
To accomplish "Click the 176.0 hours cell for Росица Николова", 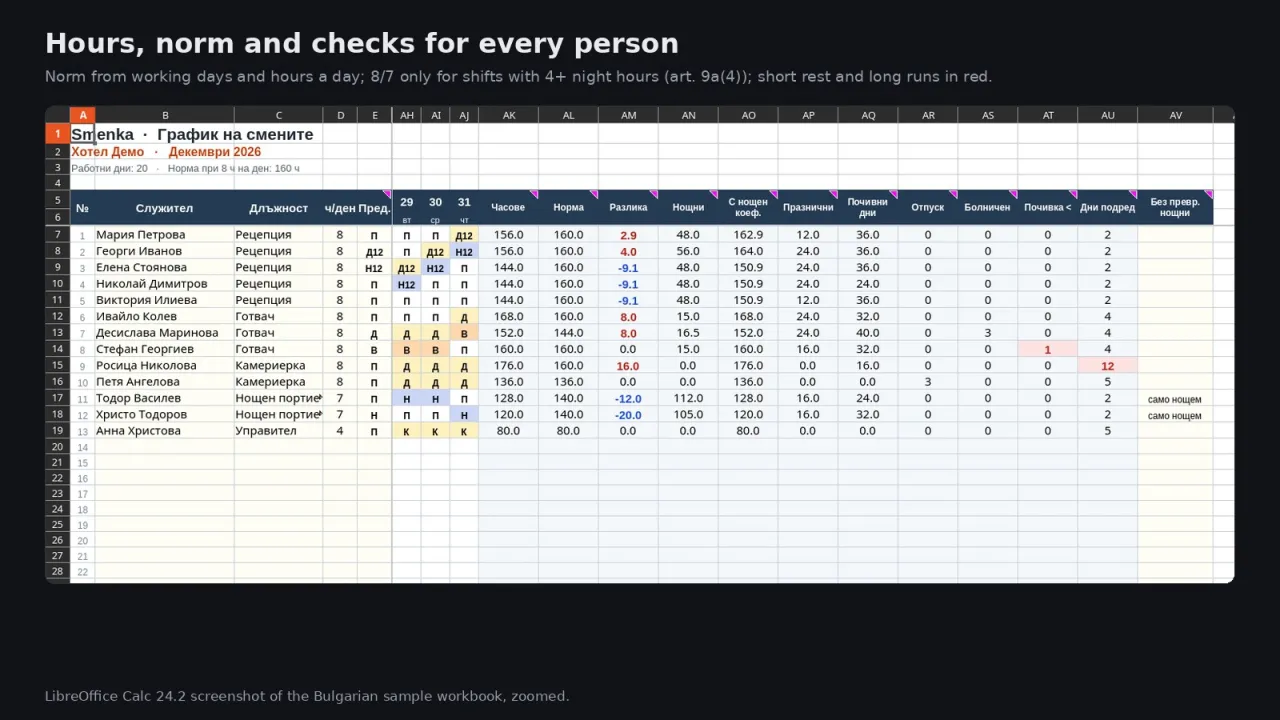I will tap(508, 366).
